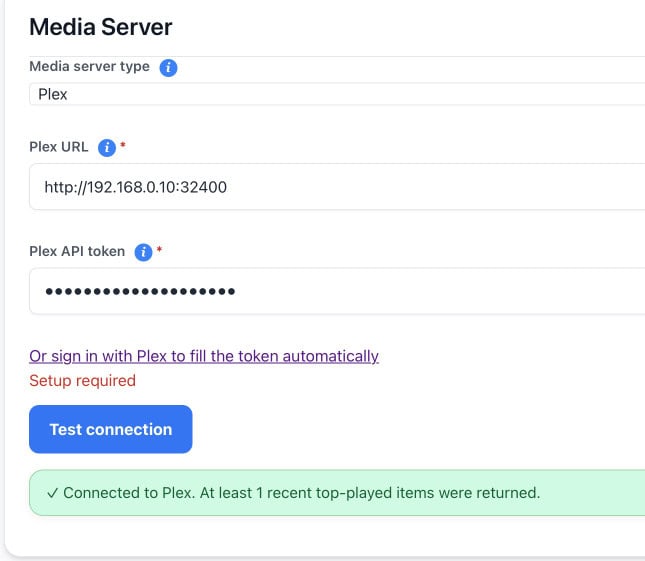Click the Plex URL label
645x561 pixels.
[x=59, y=147]
